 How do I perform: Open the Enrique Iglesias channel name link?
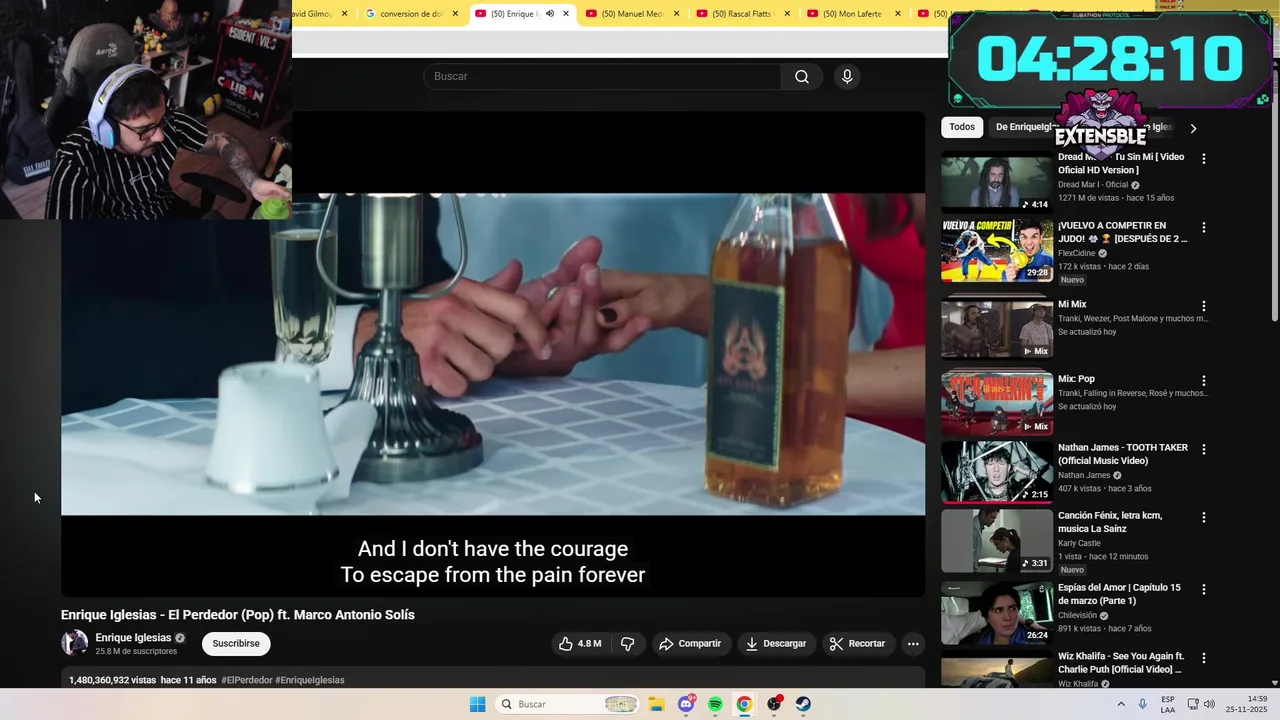click(133, 638)
